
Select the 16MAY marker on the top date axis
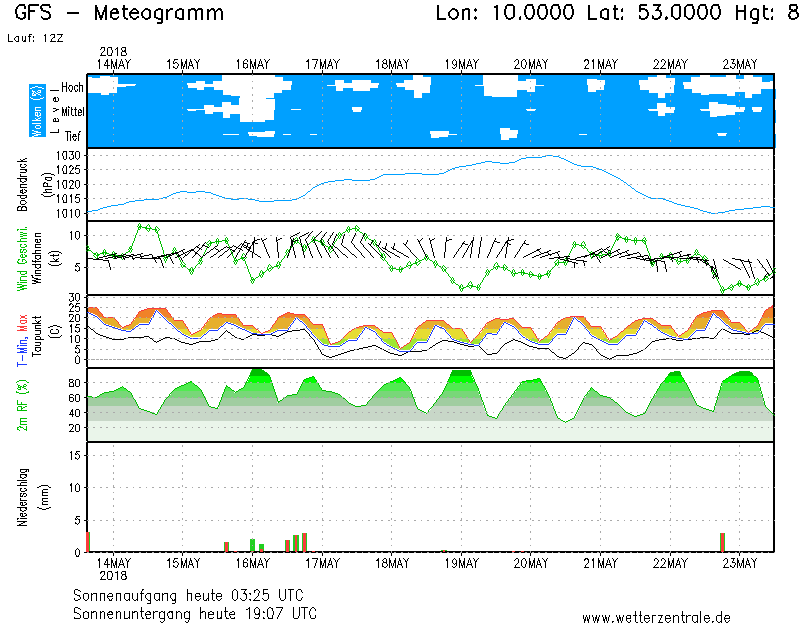253,64
